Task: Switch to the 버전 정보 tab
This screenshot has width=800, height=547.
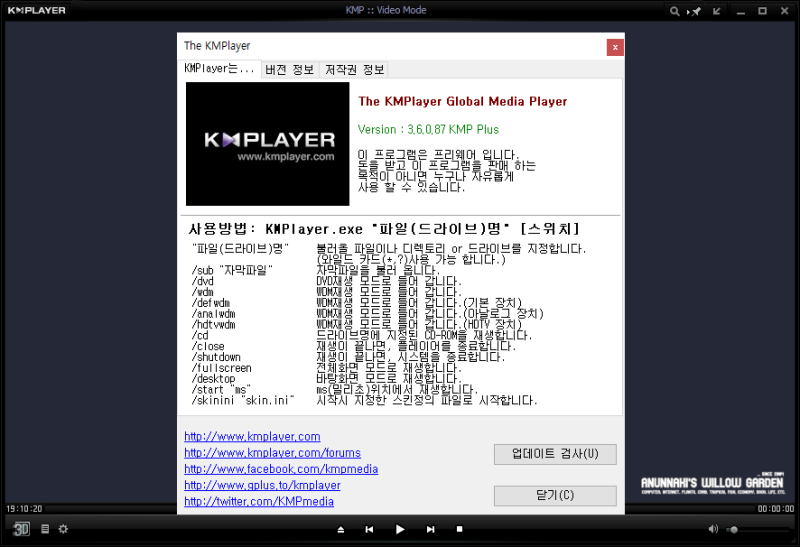Action: click(x=290, y=69)
